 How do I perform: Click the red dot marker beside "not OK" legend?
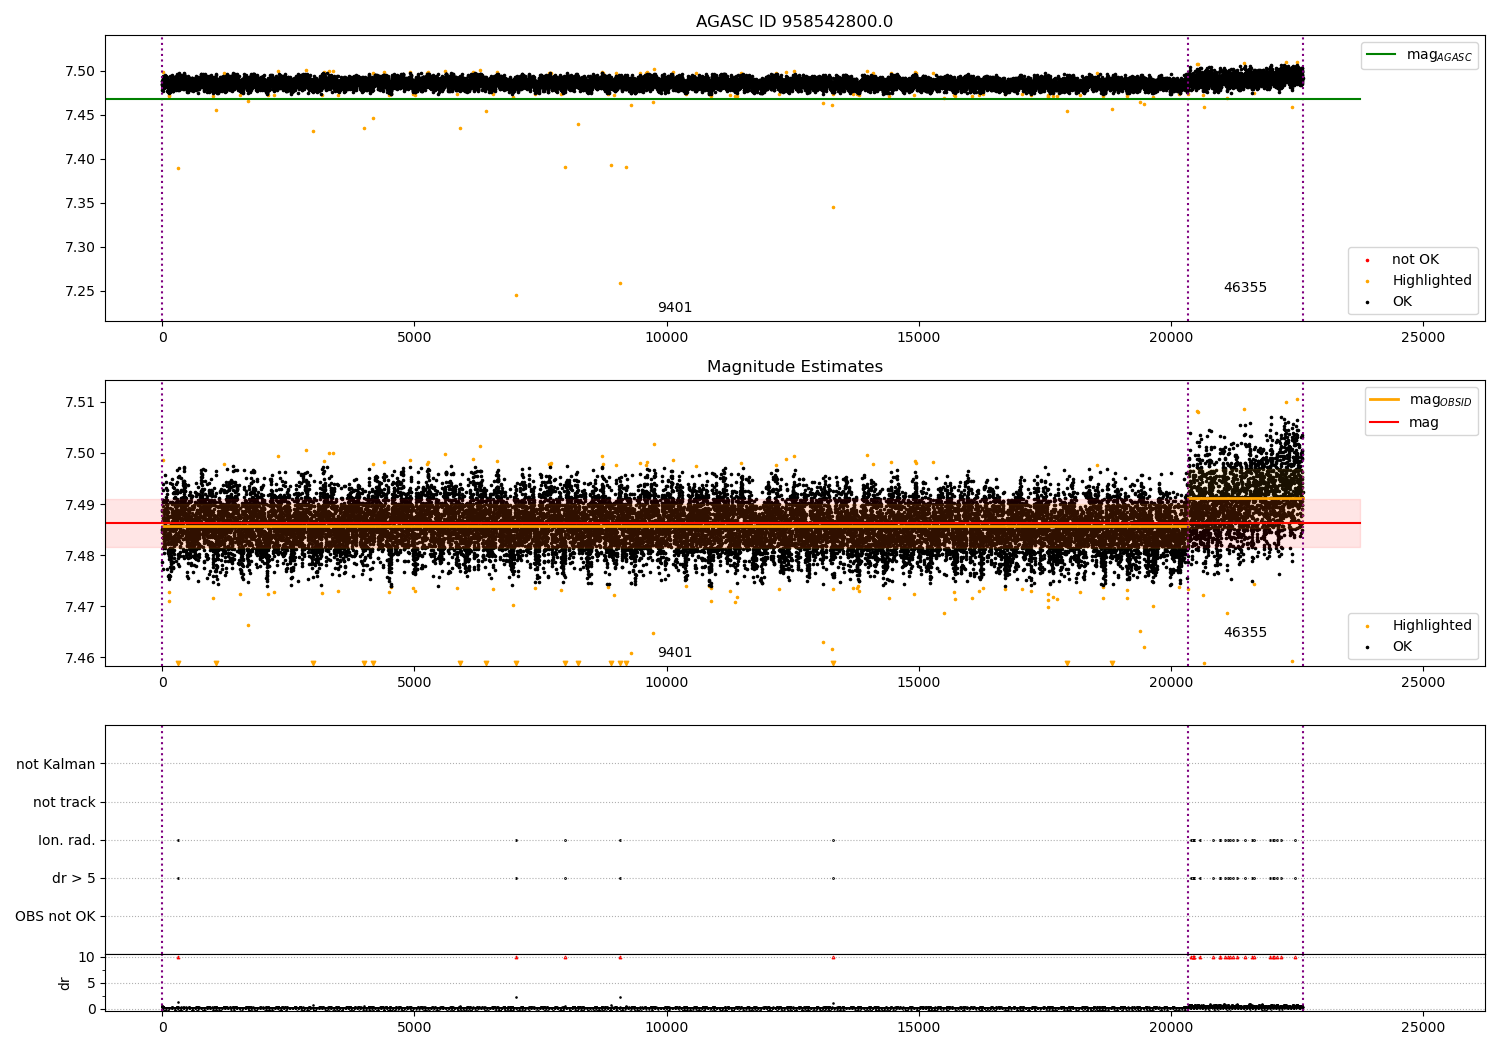[1368, 260]
